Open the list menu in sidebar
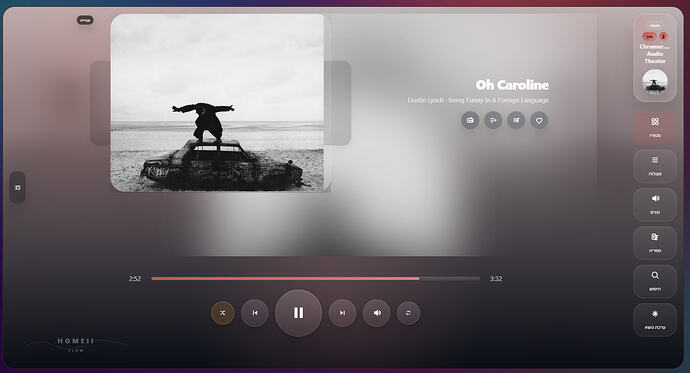690x373 pixels. click(x=655, y=166)
